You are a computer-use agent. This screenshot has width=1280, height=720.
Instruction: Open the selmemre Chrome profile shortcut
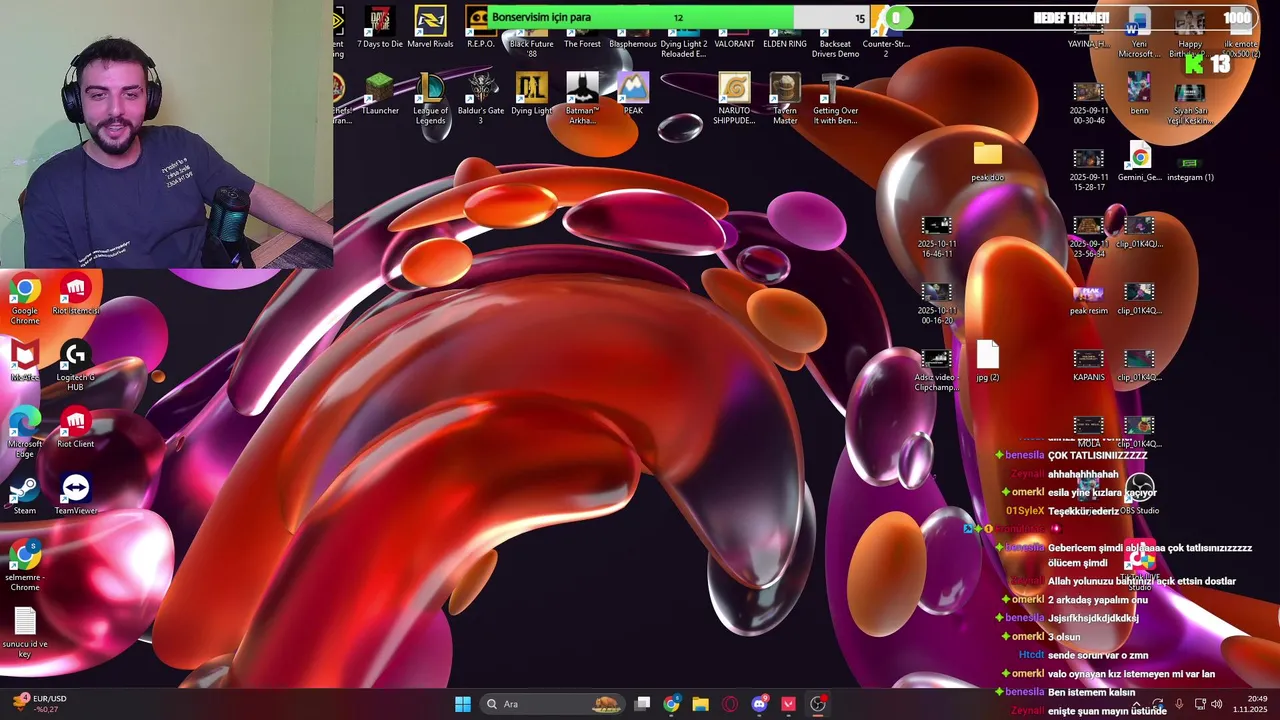[25, 566]
